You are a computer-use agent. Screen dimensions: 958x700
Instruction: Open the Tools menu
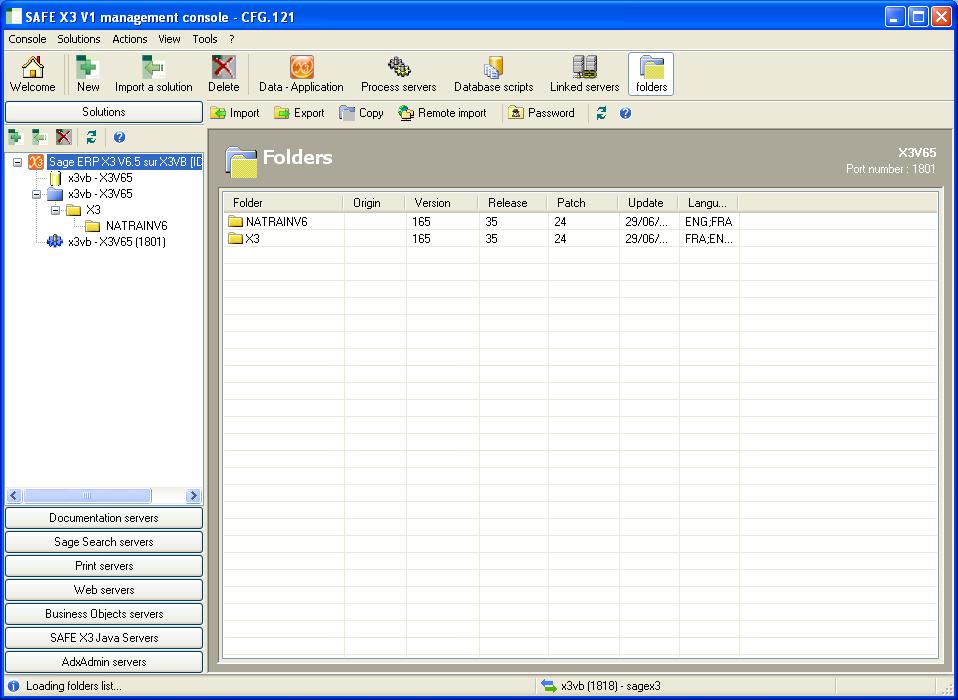tap(205, 39)
